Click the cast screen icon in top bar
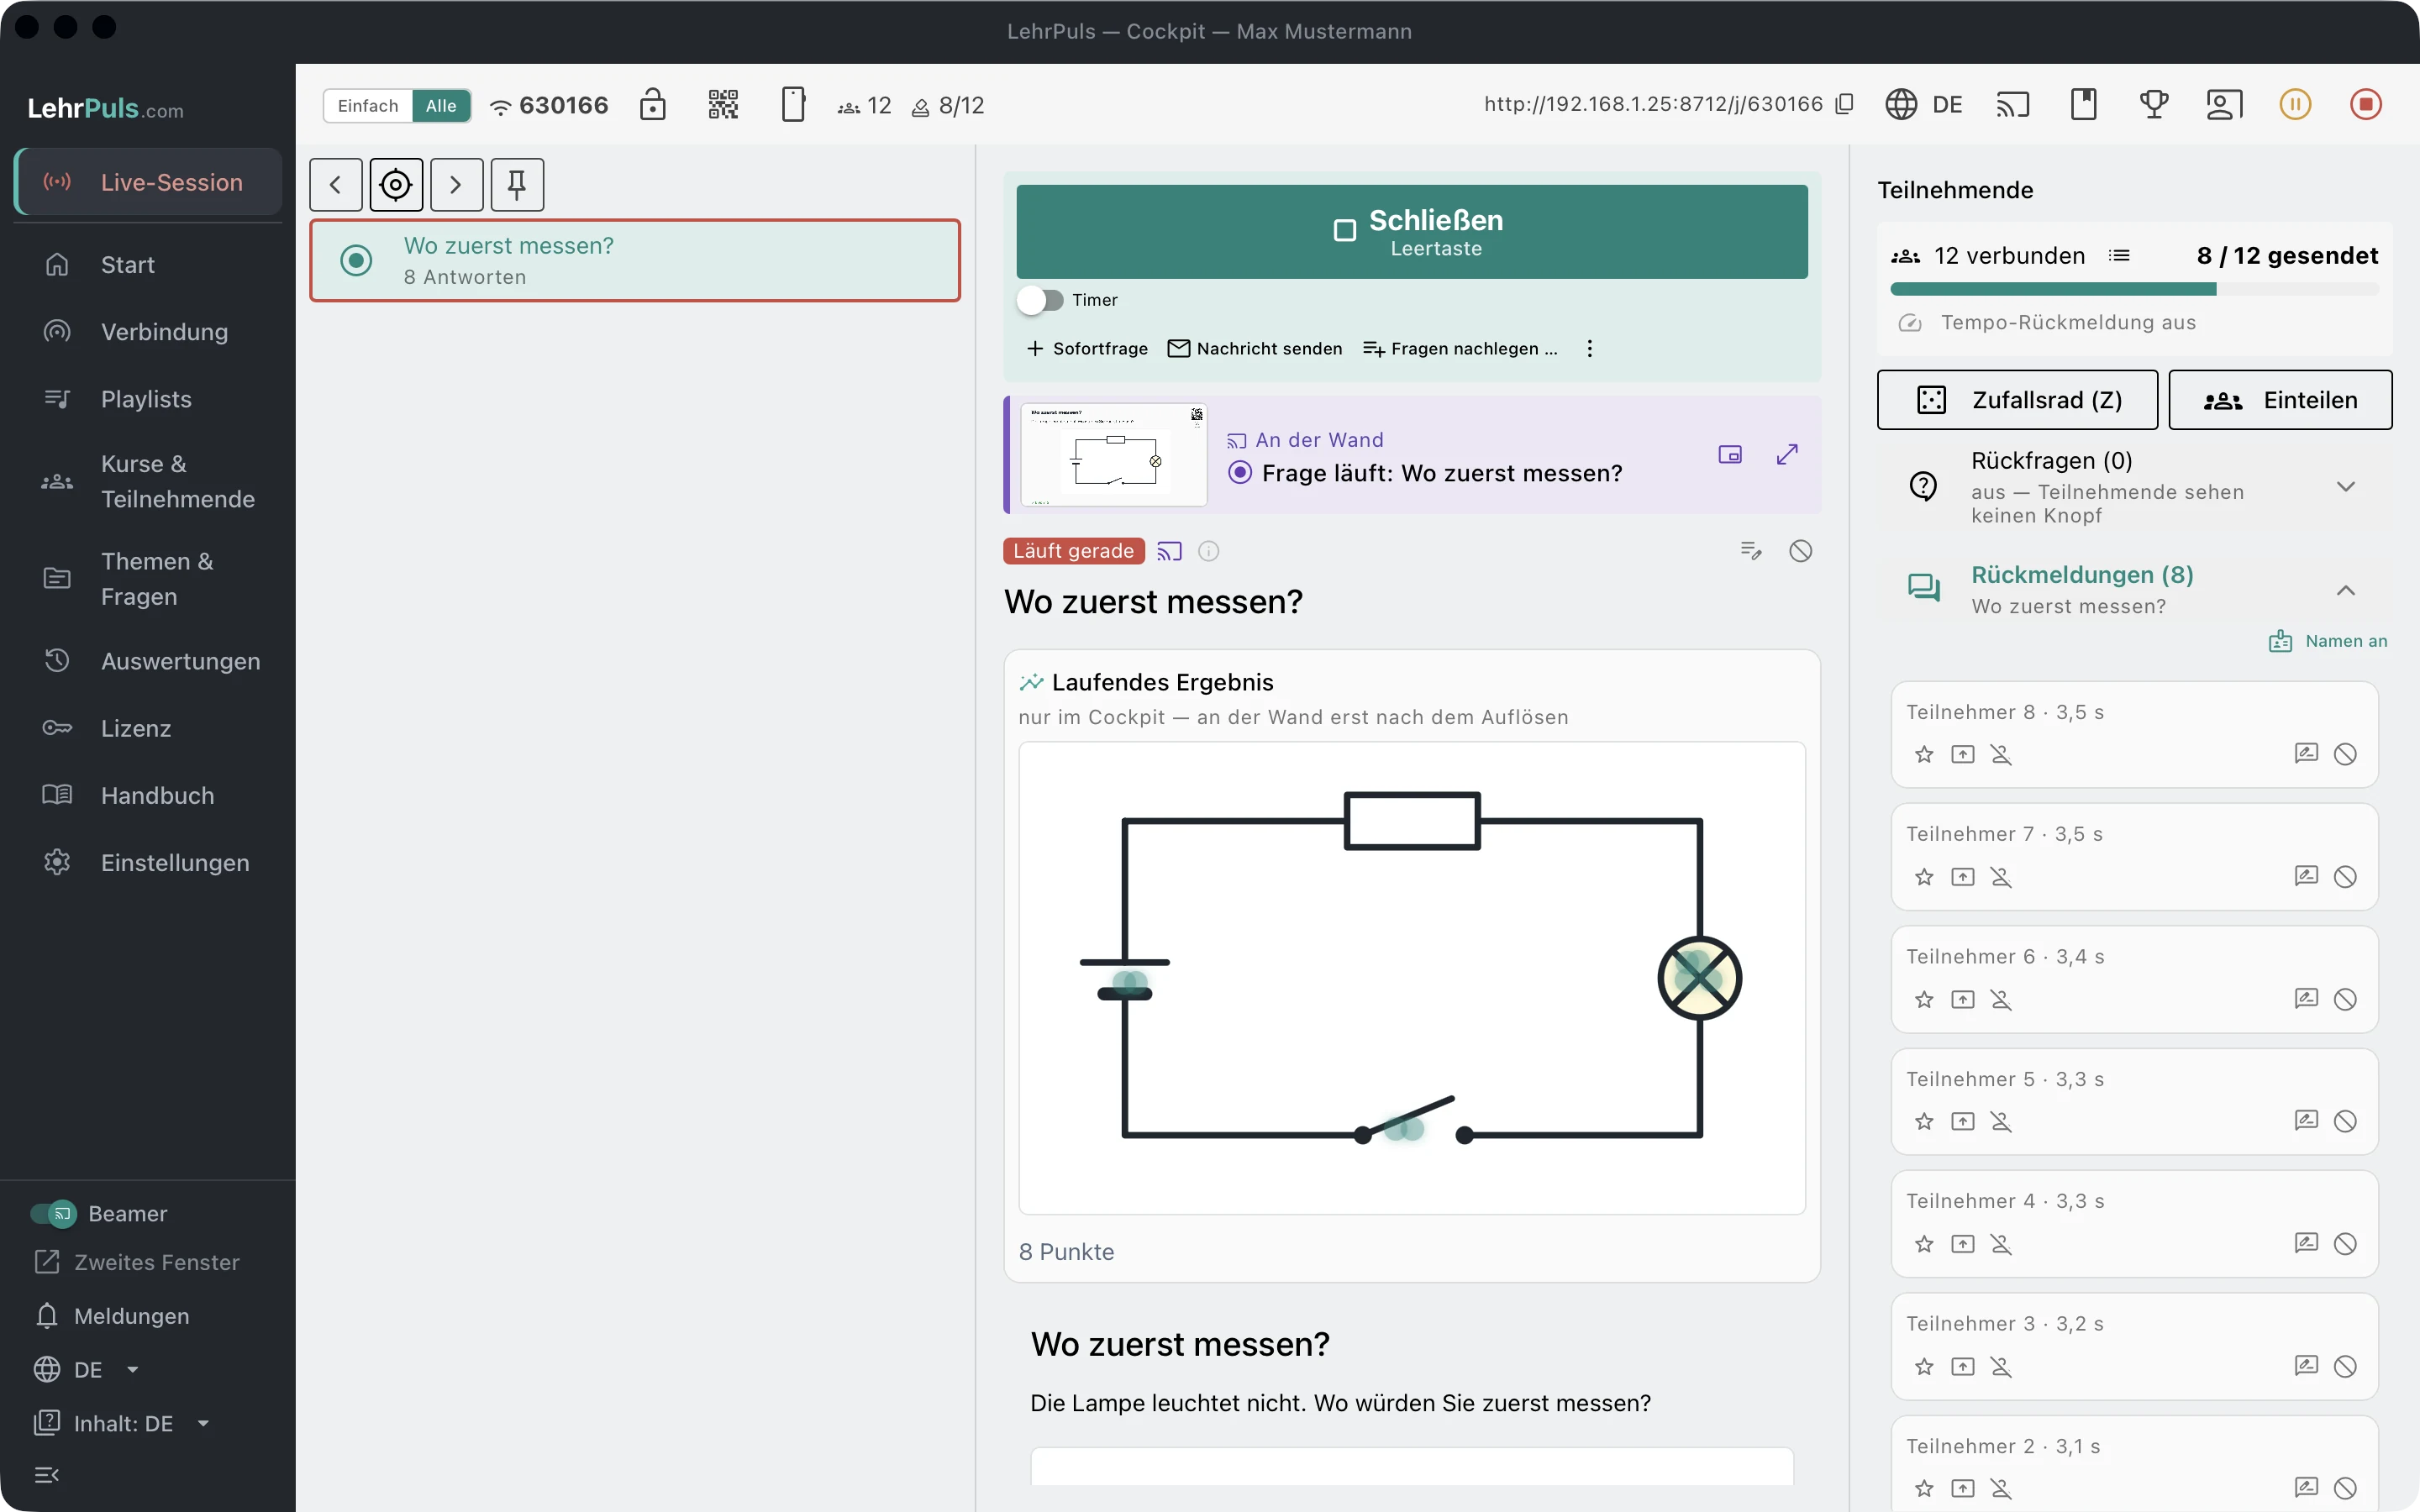 point(2013,104)
